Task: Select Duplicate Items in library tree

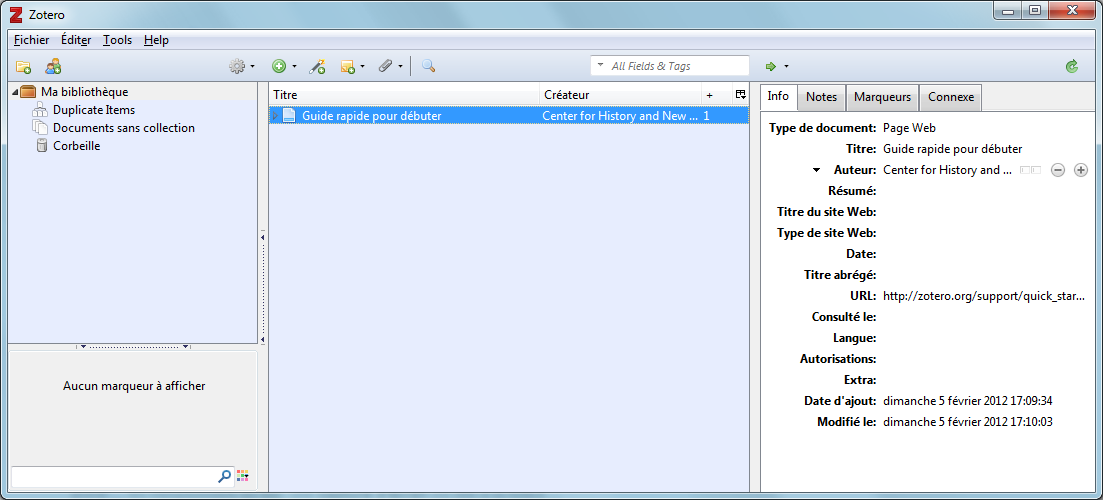Action: coord(94,110)
